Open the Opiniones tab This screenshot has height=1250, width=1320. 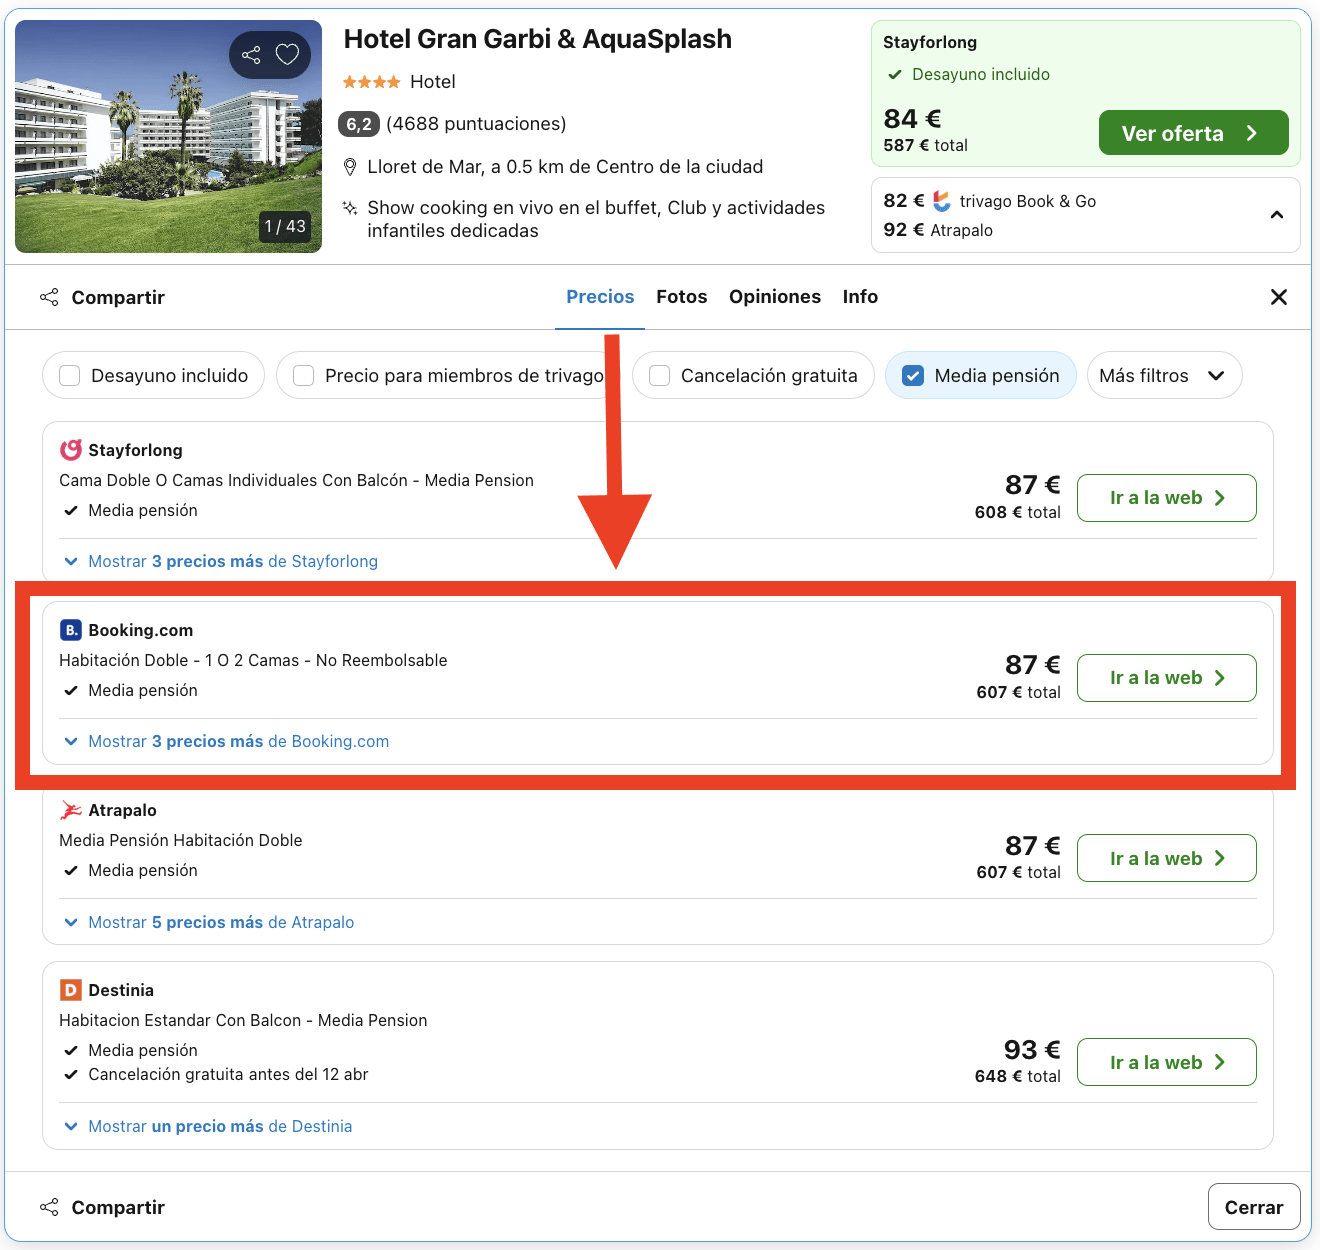pyautogui.click(x=774, y=297)
